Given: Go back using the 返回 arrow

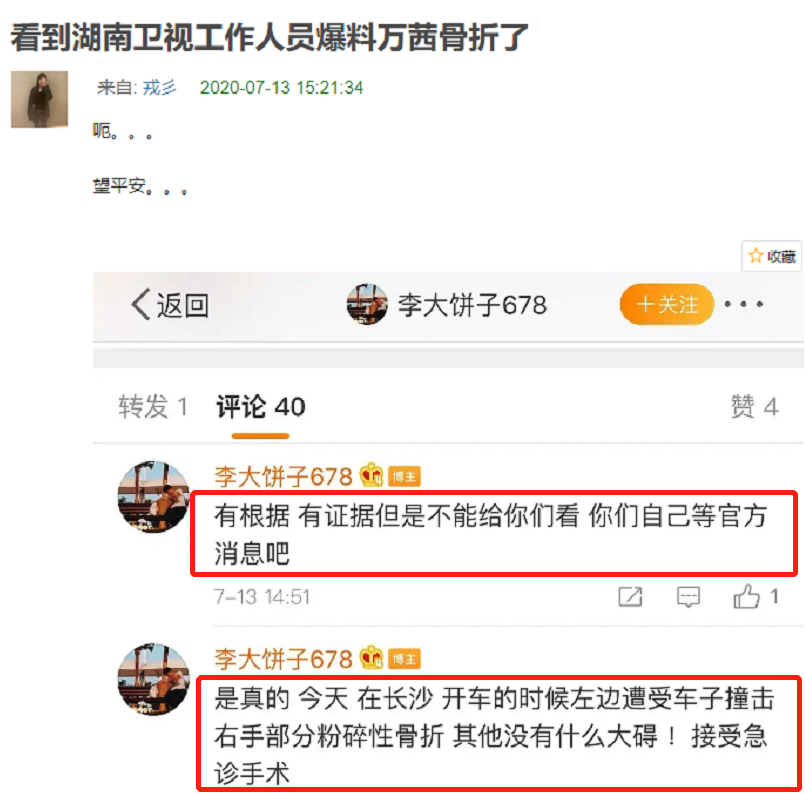Looking at the screenshot, I should [170, 305].
